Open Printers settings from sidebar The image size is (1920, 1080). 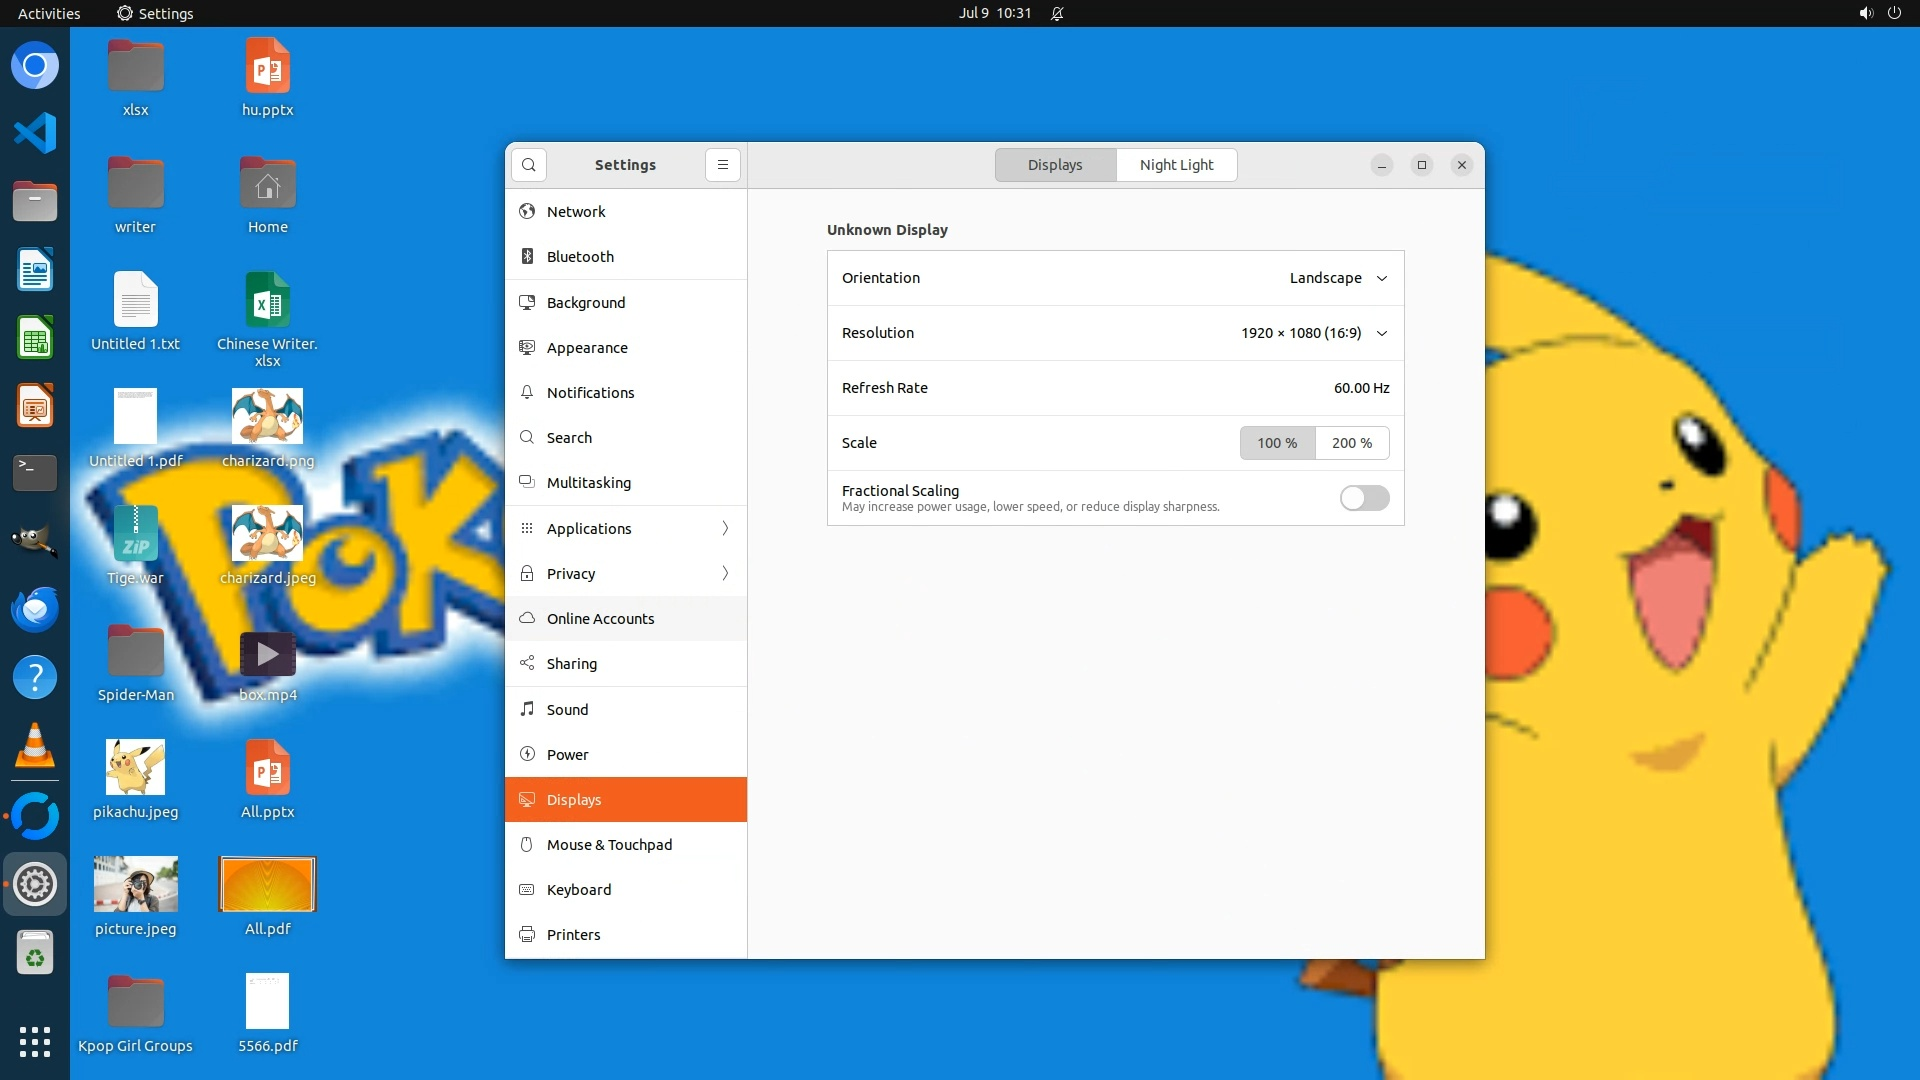[573, 935]
